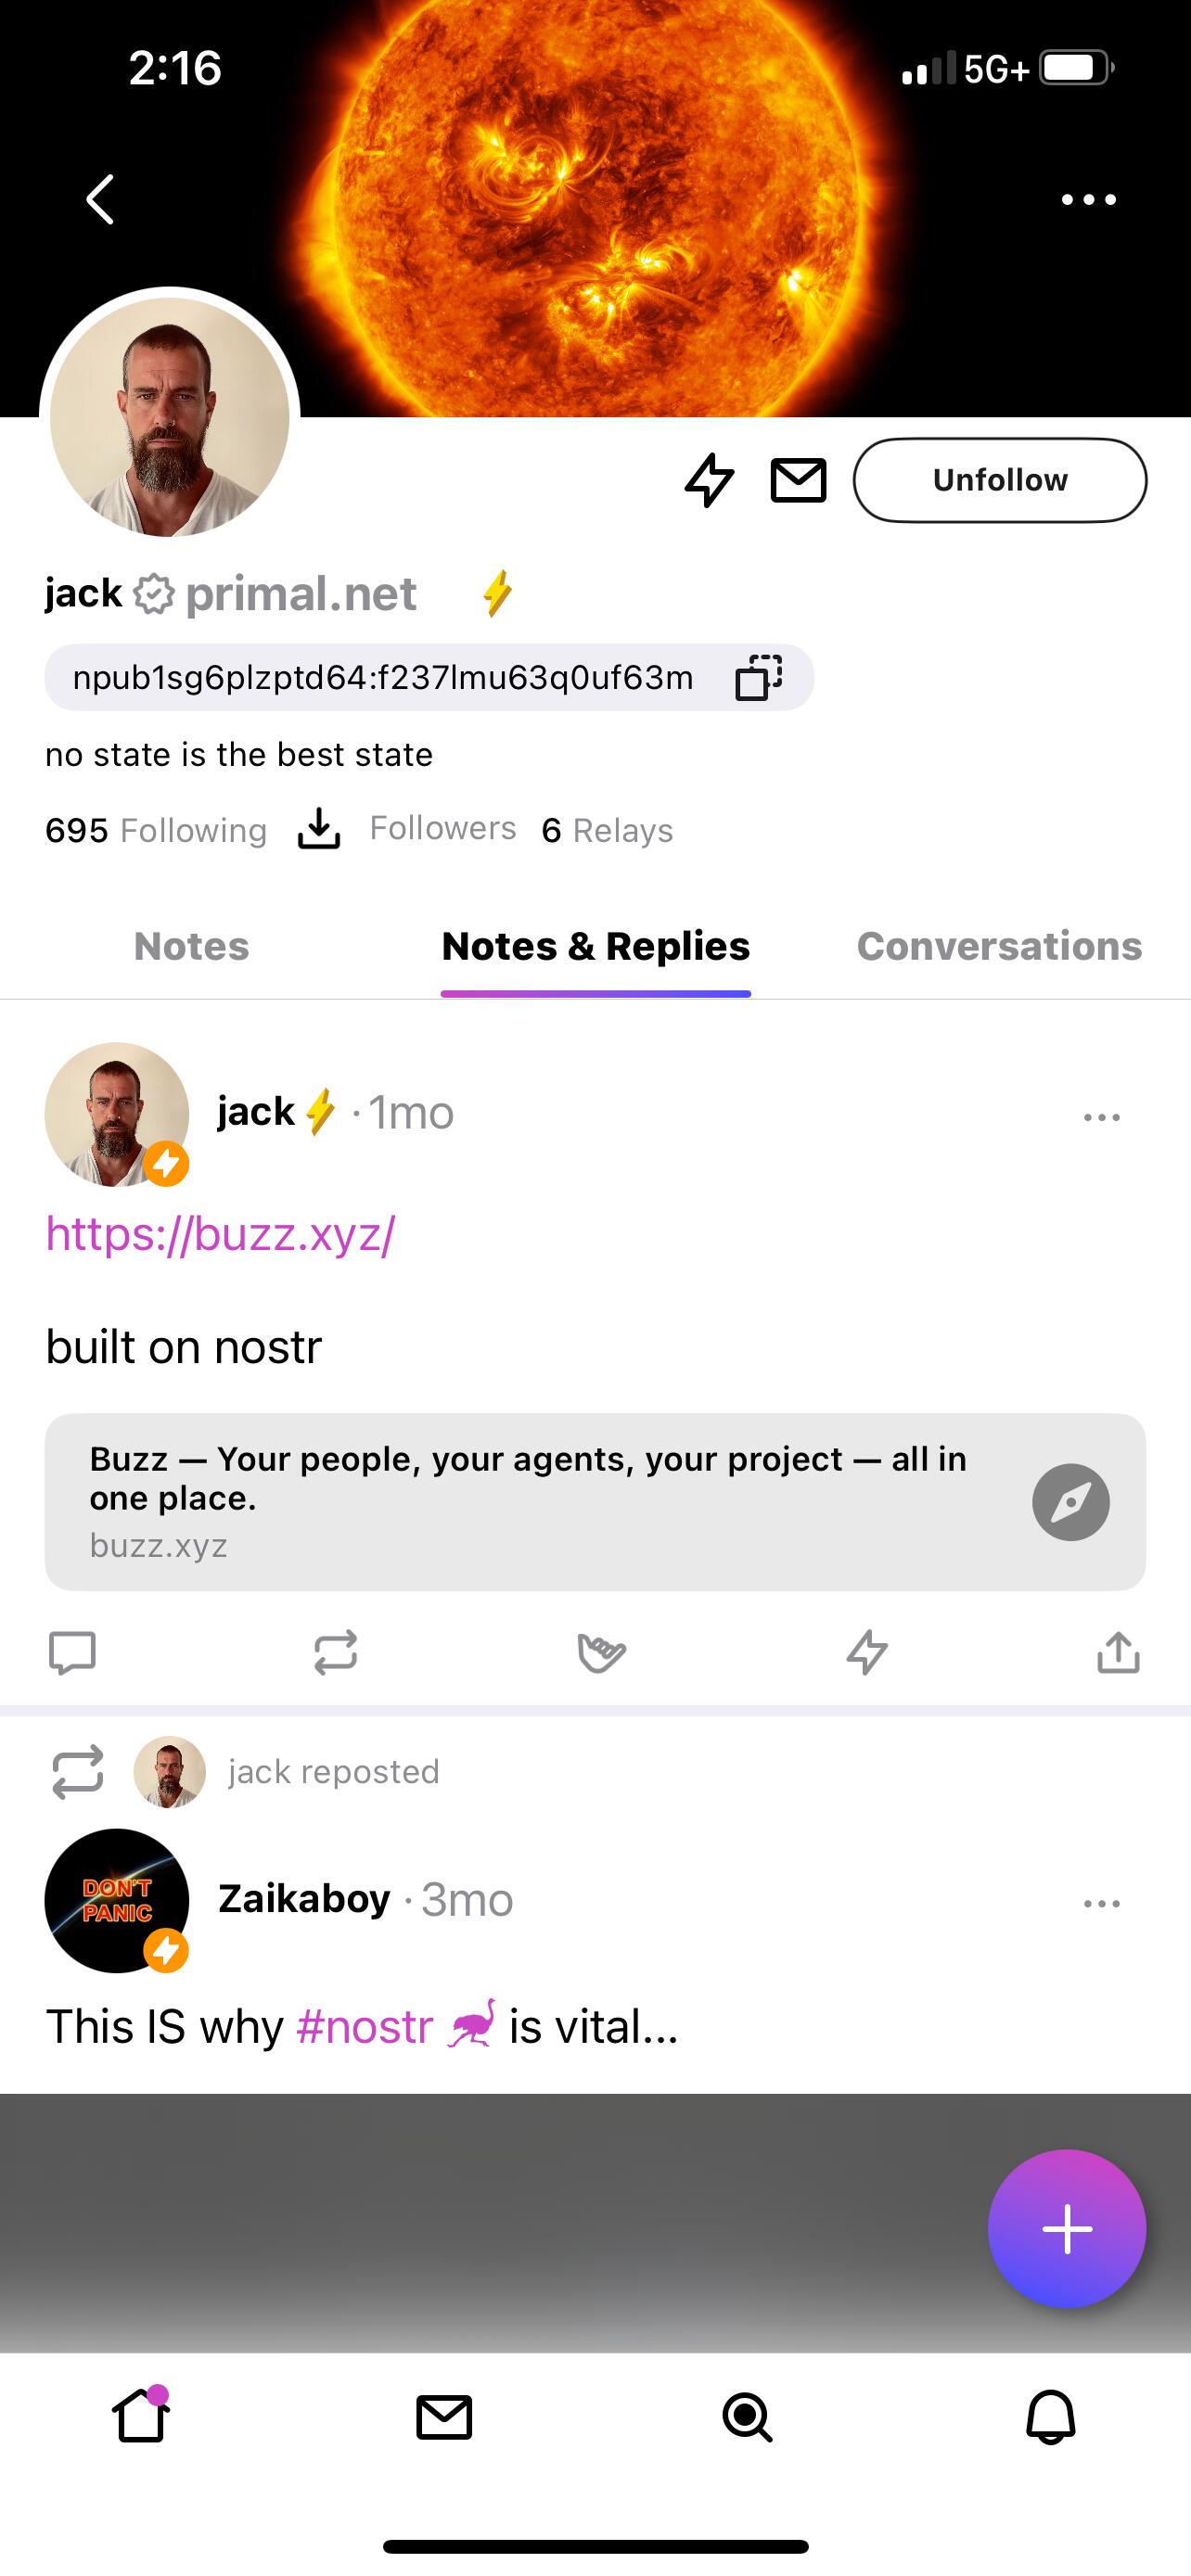The width and height of the screenshot is (1191, 2576).
Task: Open options menu on Zaikaboy's note
Action: pyautogui.click(x=1101, y=1903)
